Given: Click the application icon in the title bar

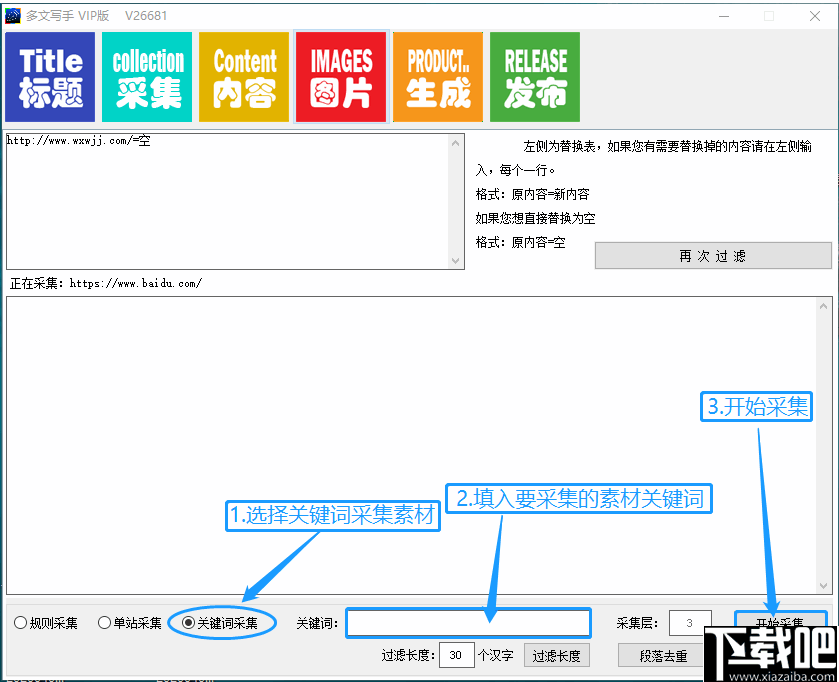Looking at the screenshot, I should pyautogui.click(x=14, y=15).
